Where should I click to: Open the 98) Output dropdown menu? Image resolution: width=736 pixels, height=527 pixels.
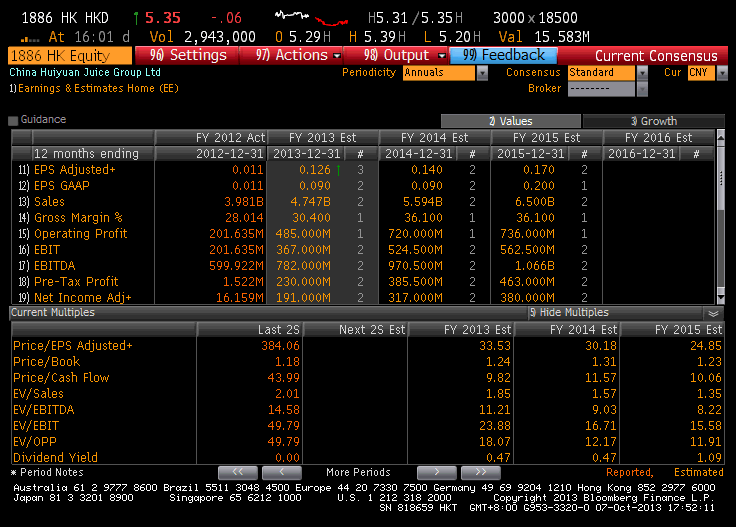[x=396, y=55]
